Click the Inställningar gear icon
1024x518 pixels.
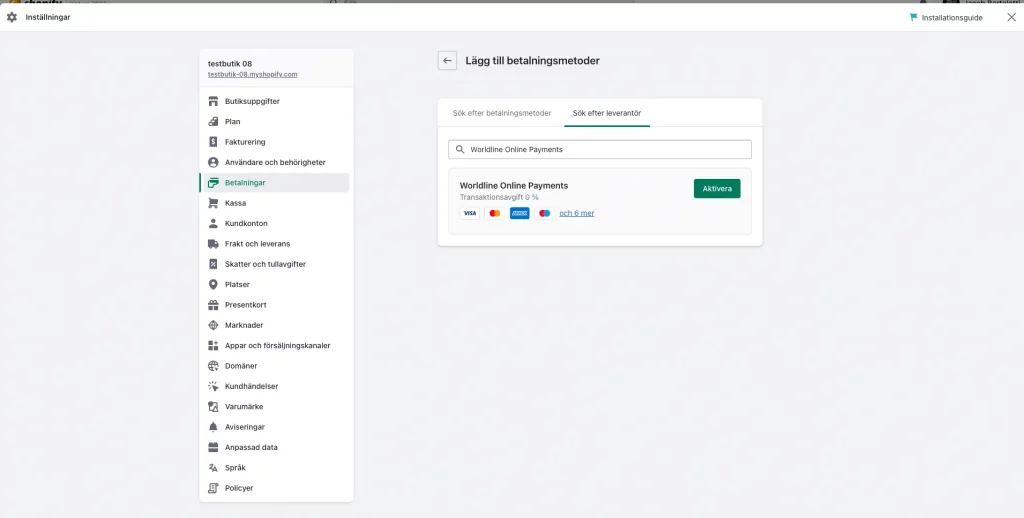click(12, 18)
